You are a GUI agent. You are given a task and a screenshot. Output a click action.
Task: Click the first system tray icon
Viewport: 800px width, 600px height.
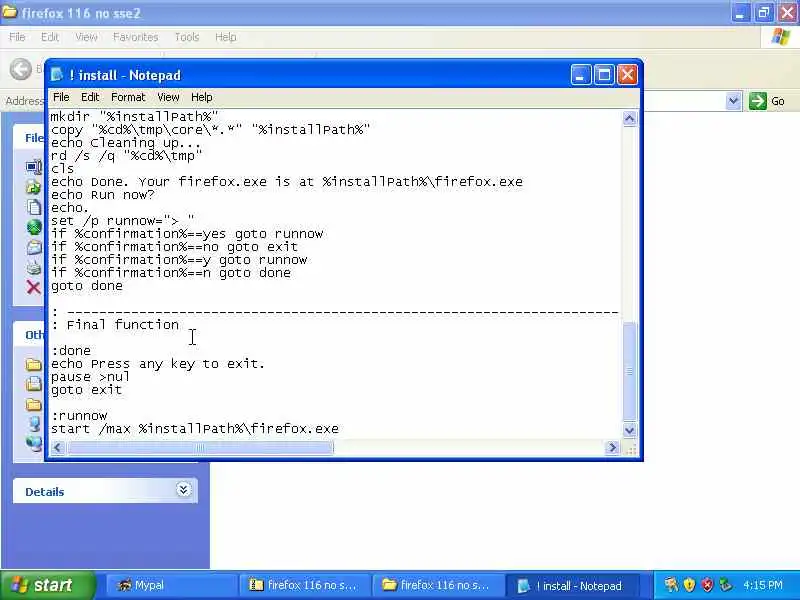tap(671, 585)
